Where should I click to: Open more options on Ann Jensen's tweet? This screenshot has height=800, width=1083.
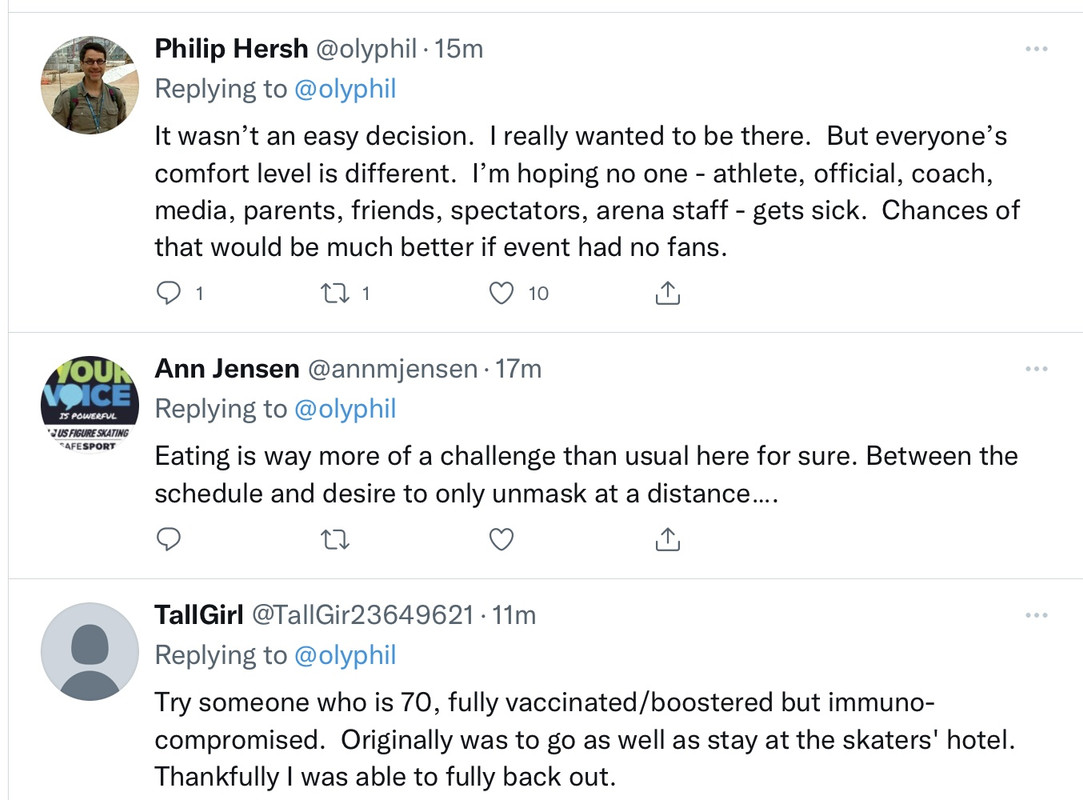pyautogui.click(x=1036, y=369)
